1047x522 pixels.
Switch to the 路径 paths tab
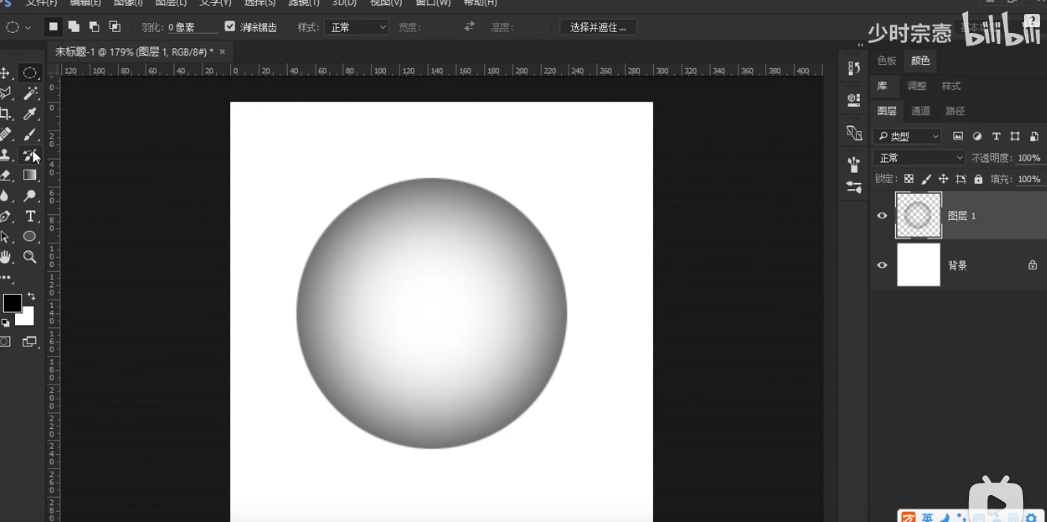point(955,111)
